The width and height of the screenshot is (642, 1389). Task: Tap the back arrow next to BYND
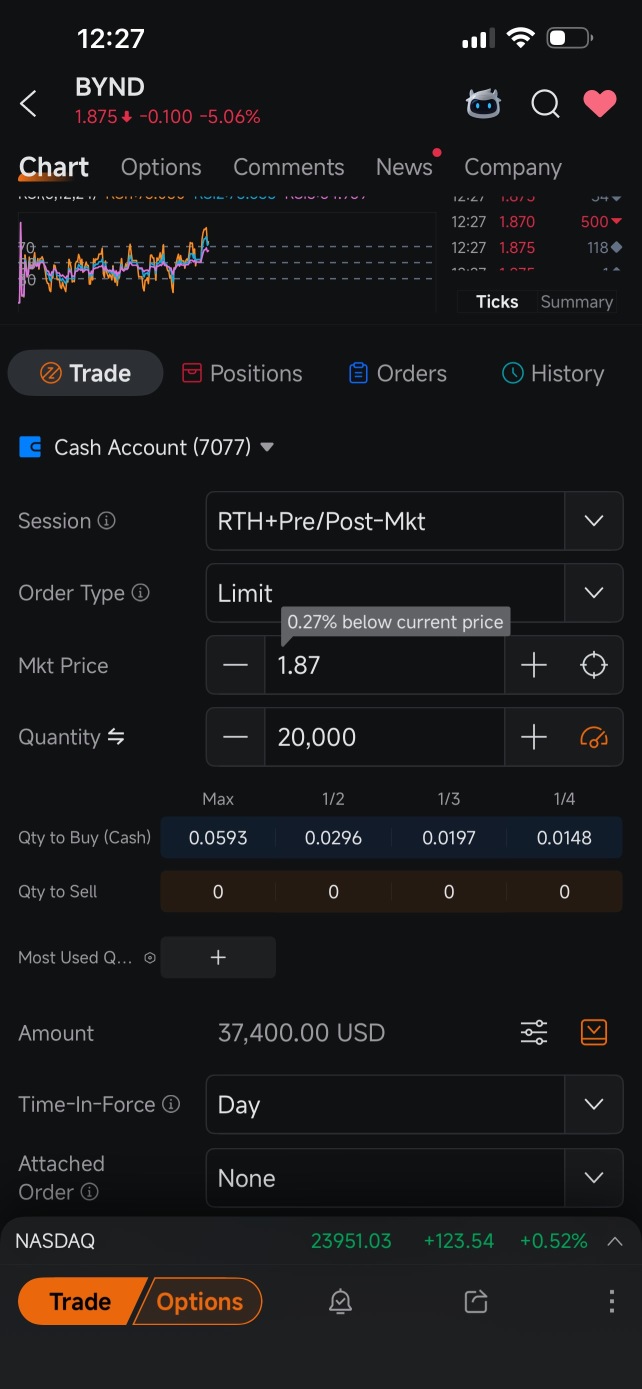point(29,103)
